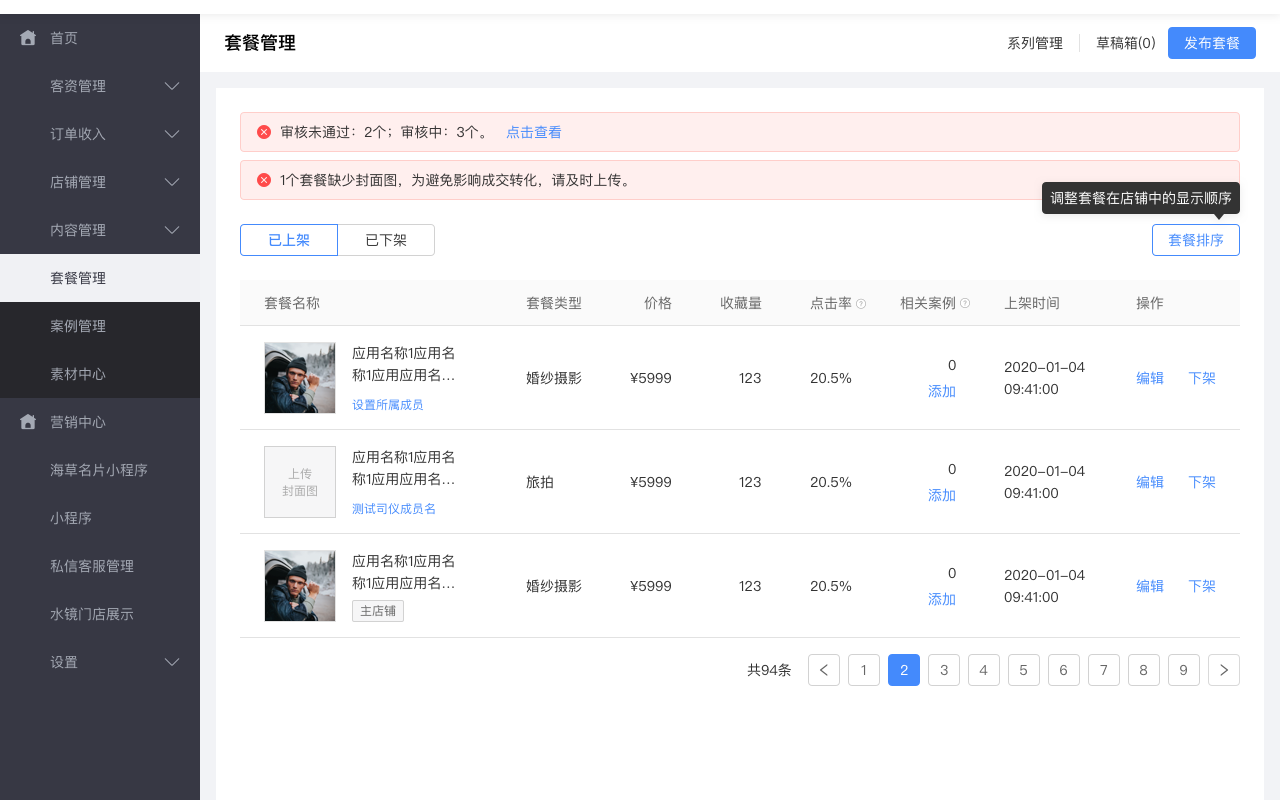
Task: Switch to the 已下架 tab
Action: coord(386,240)
